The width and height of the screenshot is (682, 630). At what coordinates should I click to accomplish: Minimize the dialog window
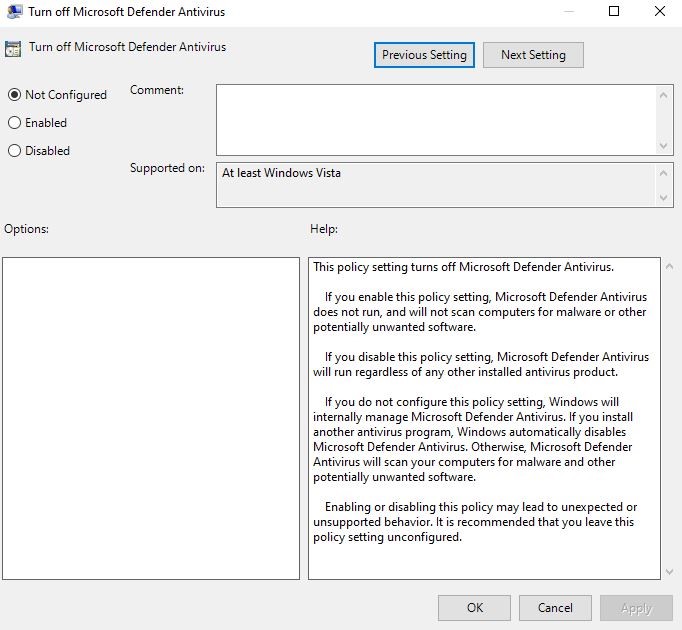point(568,11)
